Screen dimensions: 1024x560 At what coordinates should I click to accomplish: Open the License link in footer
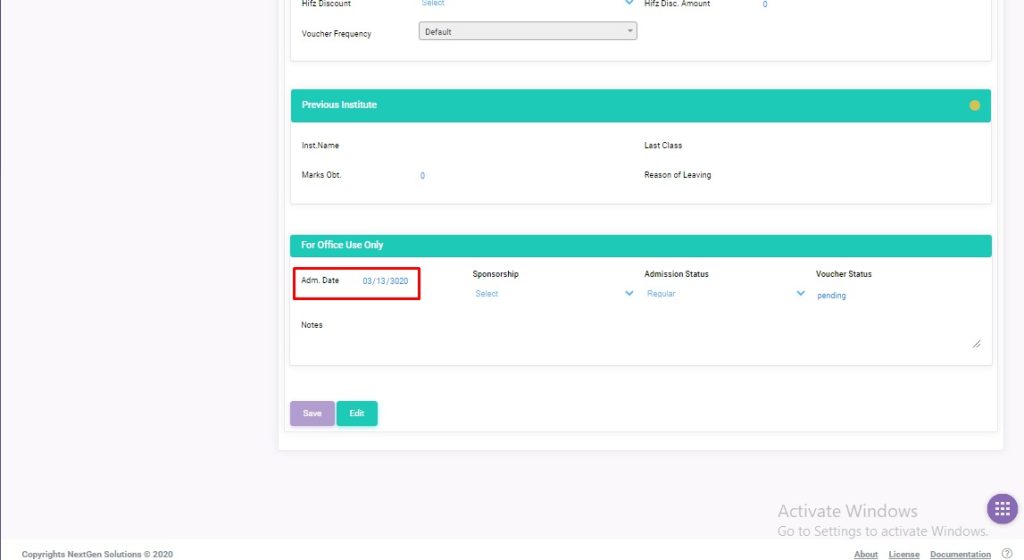click(x=904, y=554)
